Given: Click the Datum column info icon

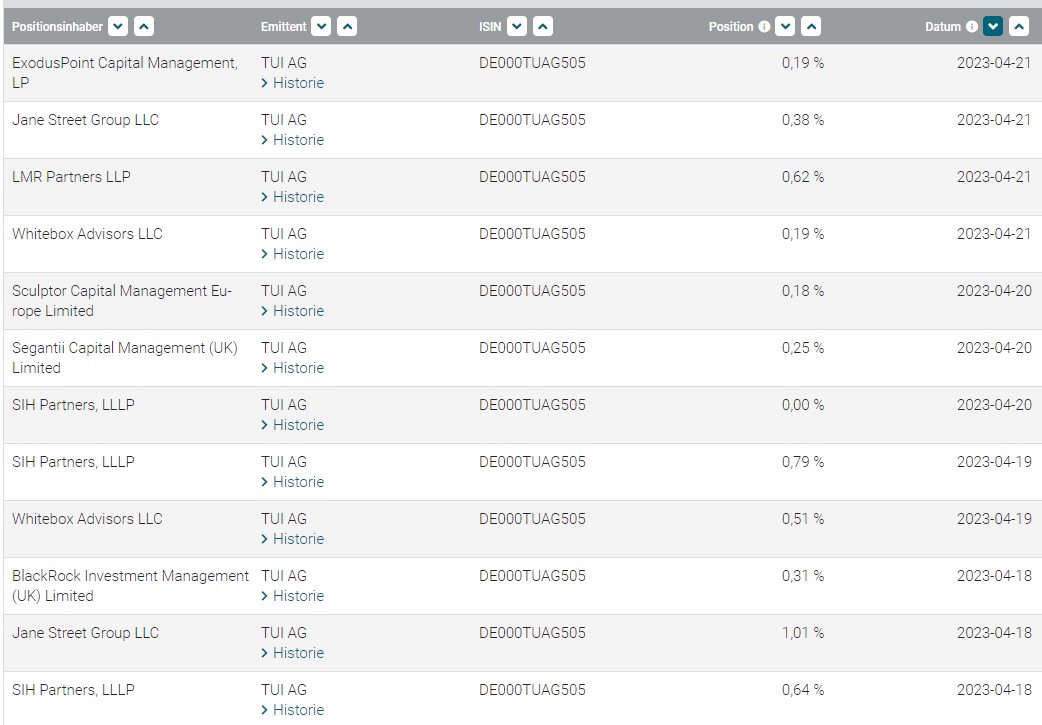Looking at the screenshot, I should point(971,27).
